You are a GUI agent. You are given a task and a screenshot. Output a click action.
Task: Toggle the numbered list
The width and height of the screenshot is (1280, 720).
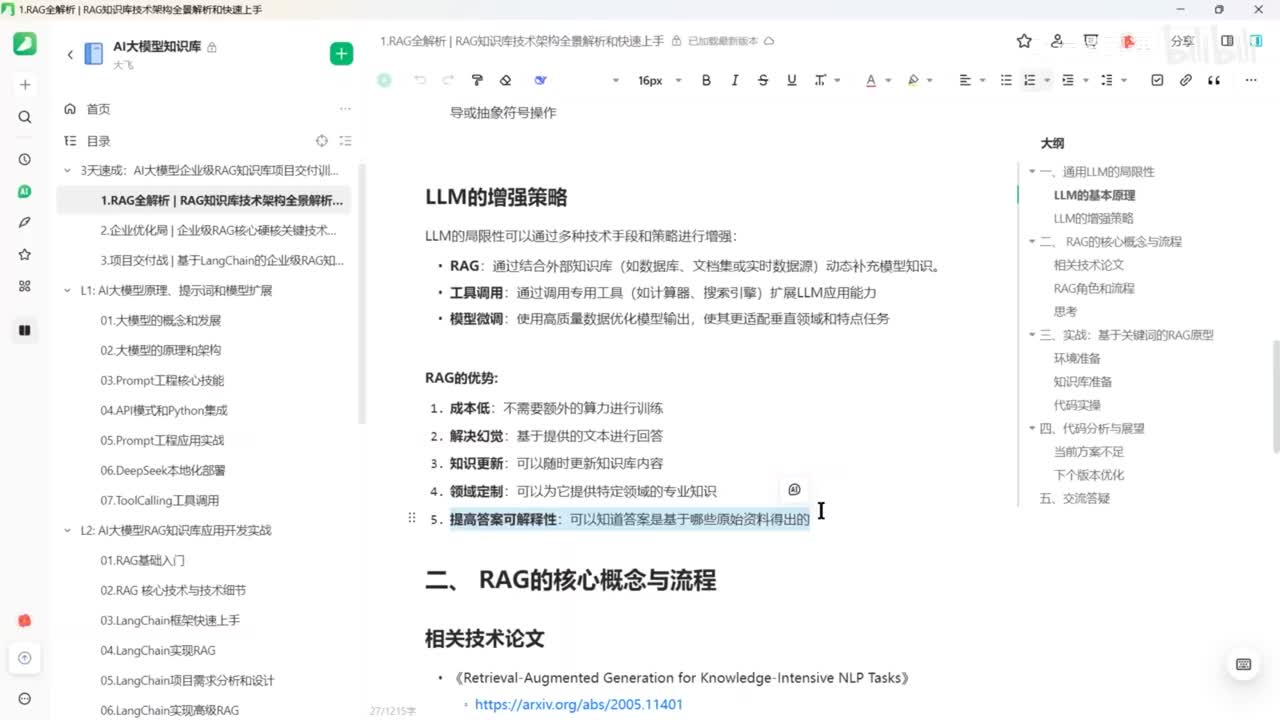pyautogui.click(x=1029, y=80)
